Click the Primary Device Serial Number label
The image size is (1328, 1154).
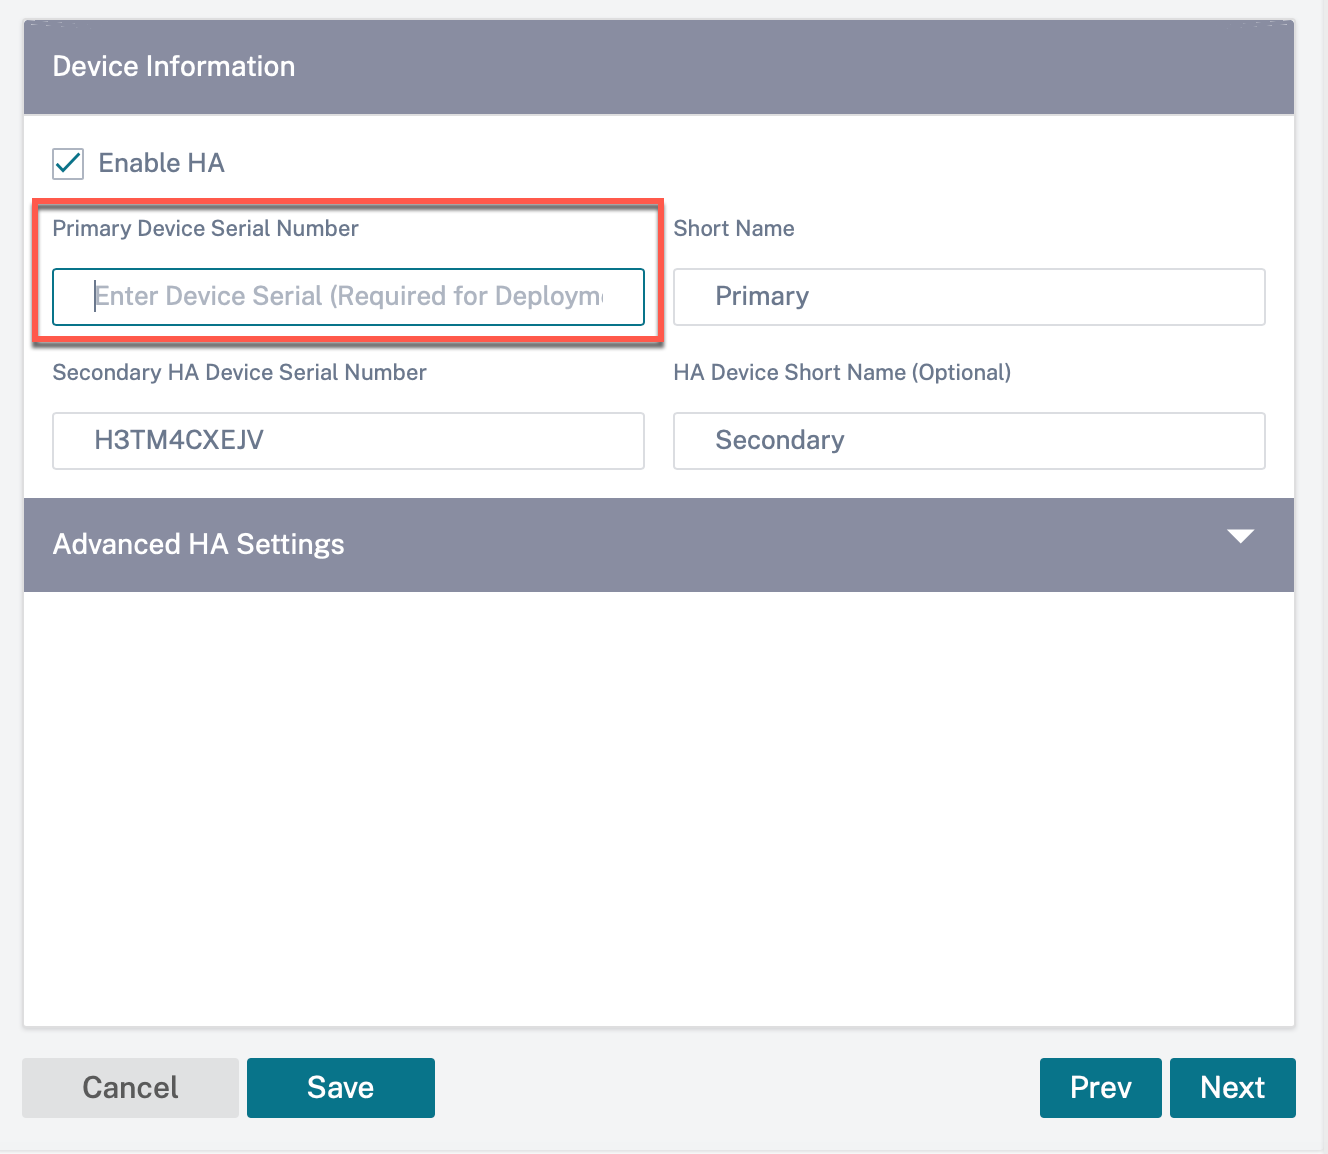[205, 228]
